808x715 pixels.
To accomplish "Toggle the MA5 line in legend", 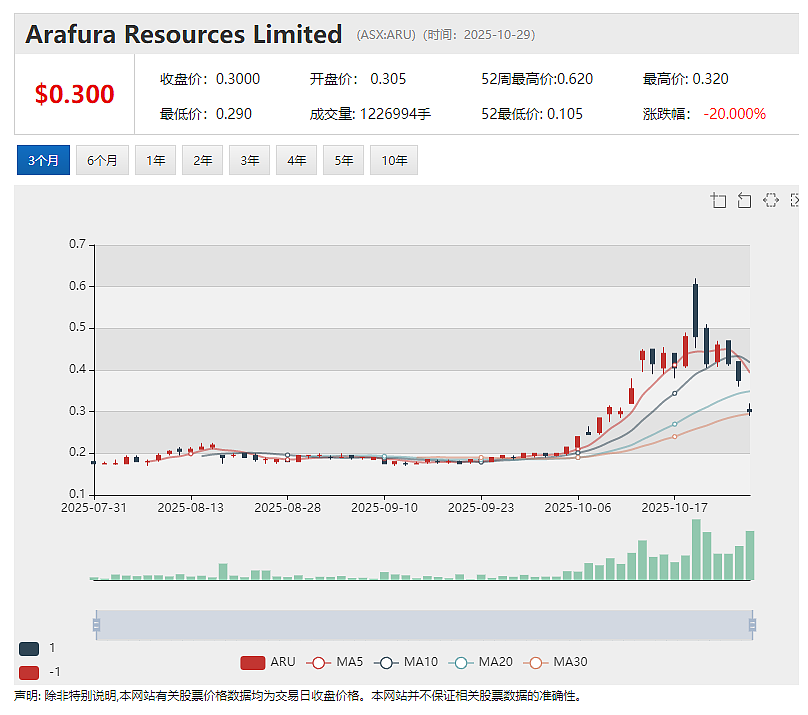I will click(335, 662).
